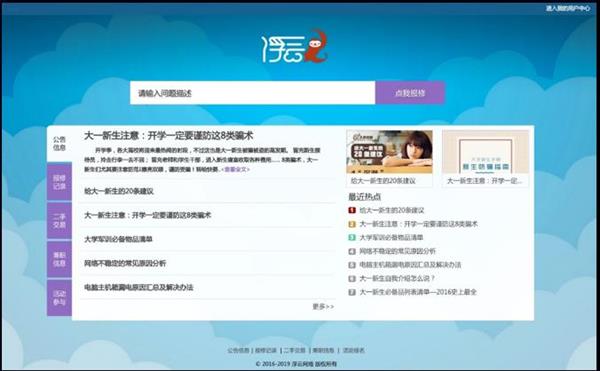Click the purple 查看全文 link
The image size is (600, 371).
[x=235, y=169]
